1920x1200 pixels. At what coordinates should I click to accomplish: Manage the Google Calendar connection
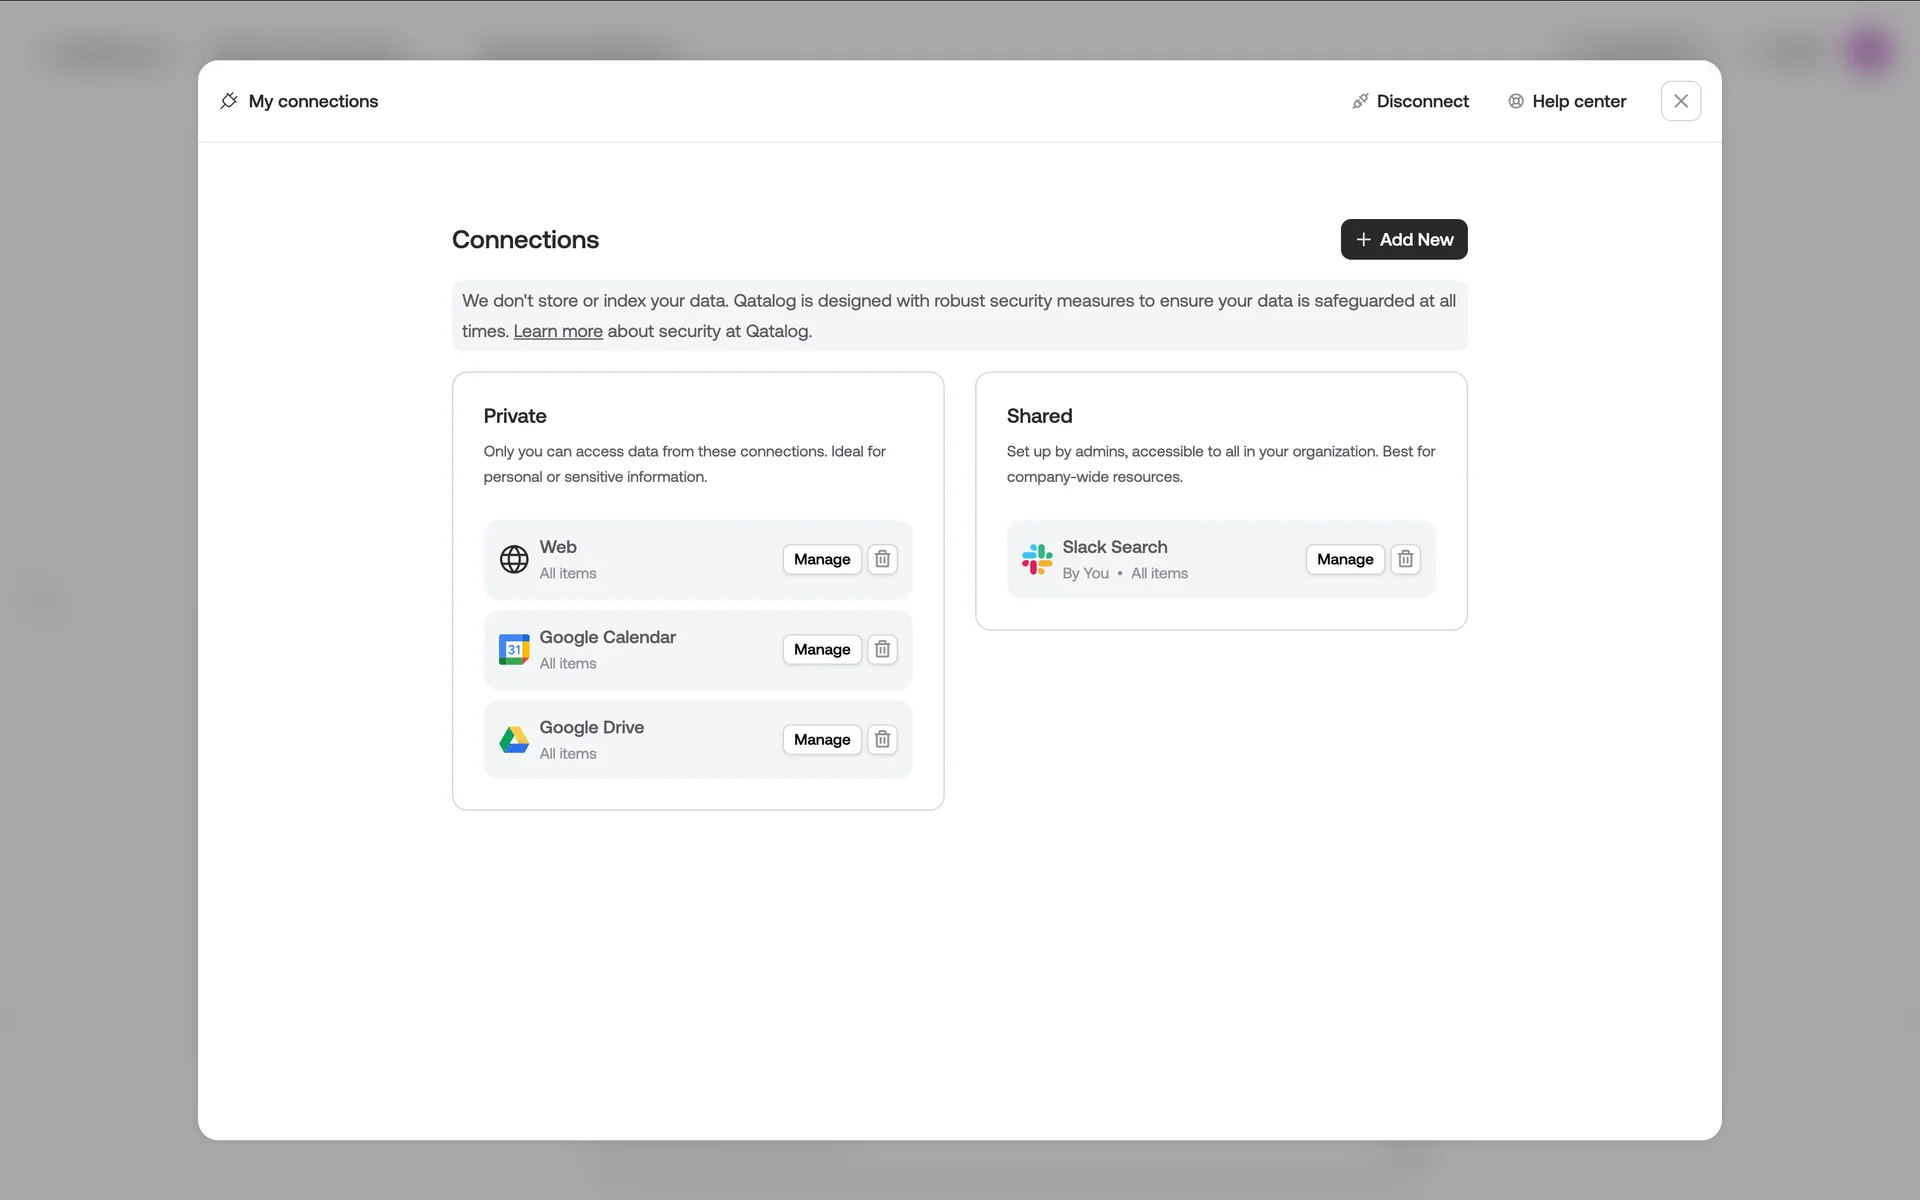(x=821, y=649)
